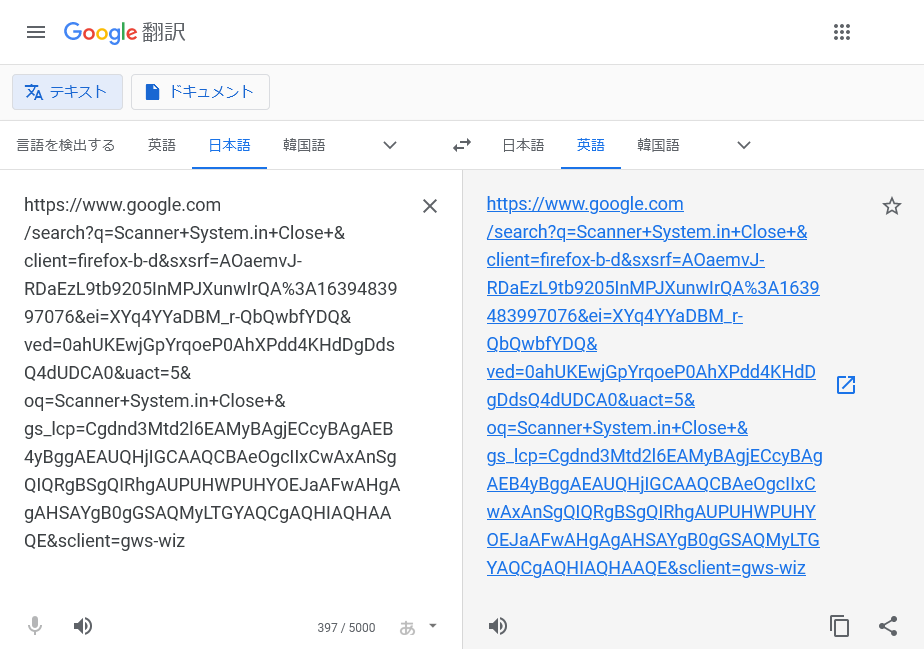Star the translation to save it
This screenshot has height=649, width=924.
[x=891, y=206]
